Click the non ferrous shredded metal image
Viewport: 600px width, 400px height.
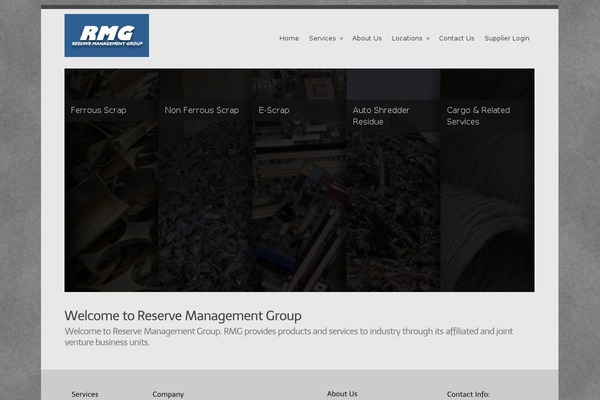coord(205,207)
